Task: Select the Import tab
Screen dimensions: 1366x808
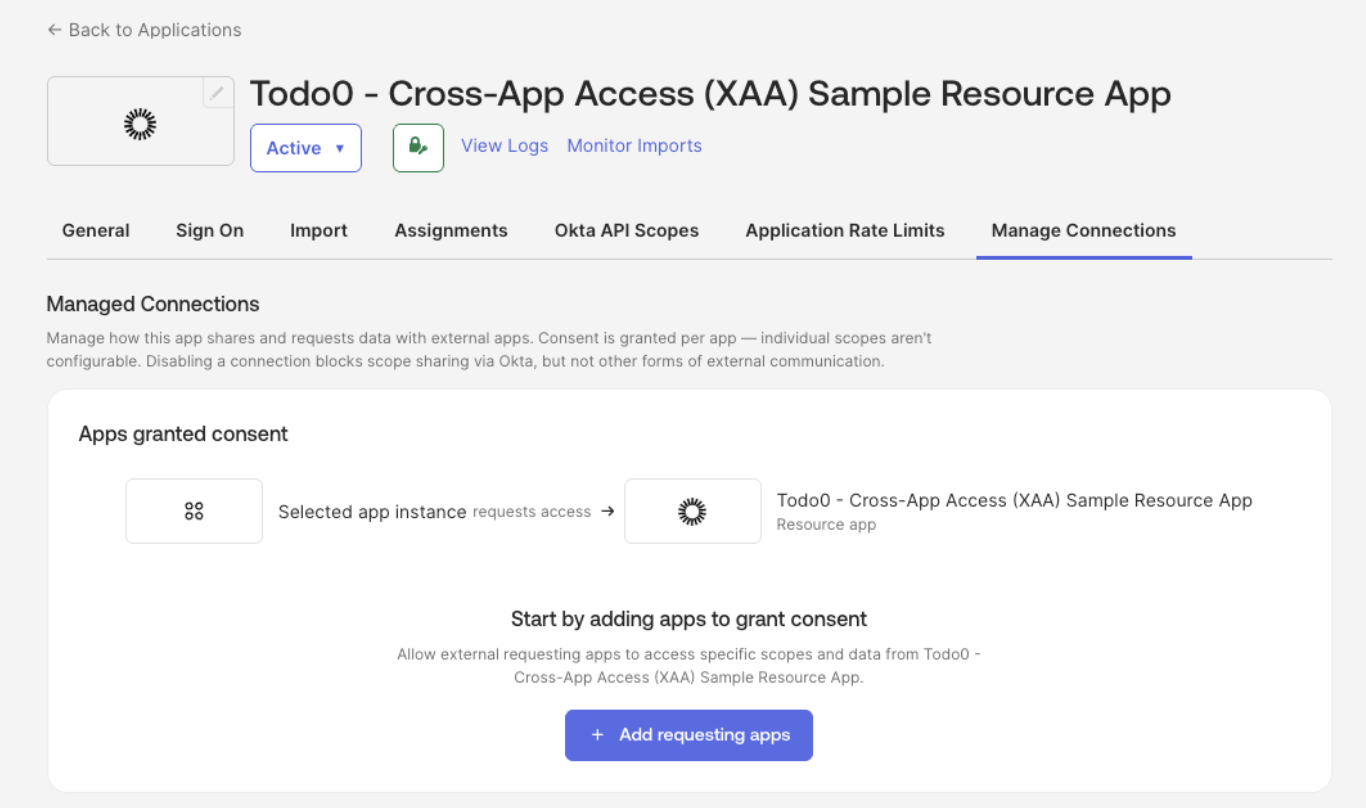Action: point(319,230)
